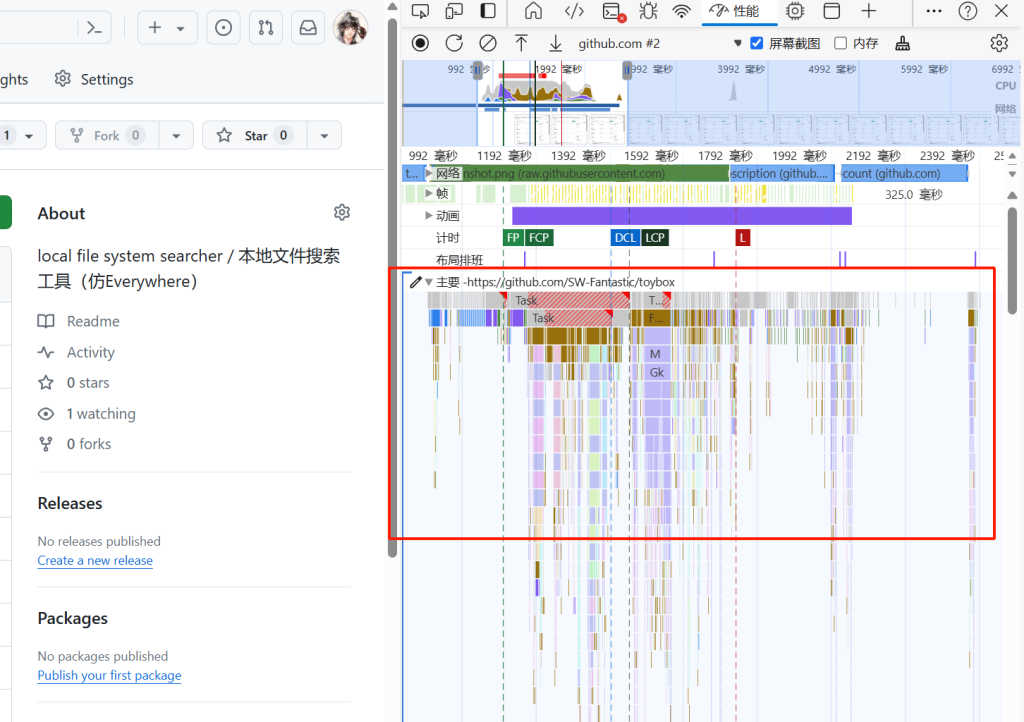The width and height of the screenshot is (1024, 722).
Task: Open the performance capture settings gear
Action: tap(998, 43)
